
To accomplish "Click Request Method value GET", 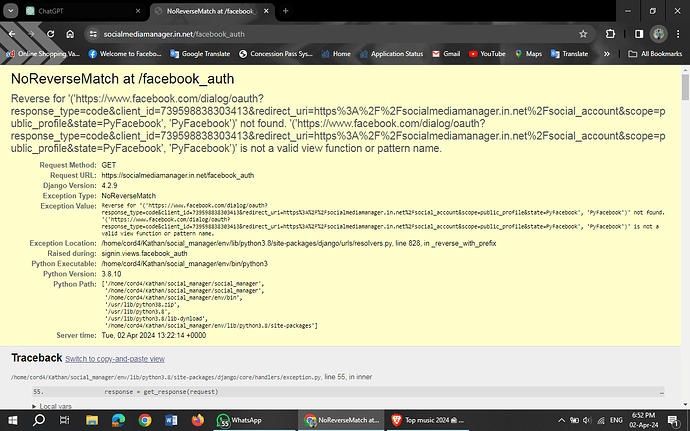I will tap(109, 165).
